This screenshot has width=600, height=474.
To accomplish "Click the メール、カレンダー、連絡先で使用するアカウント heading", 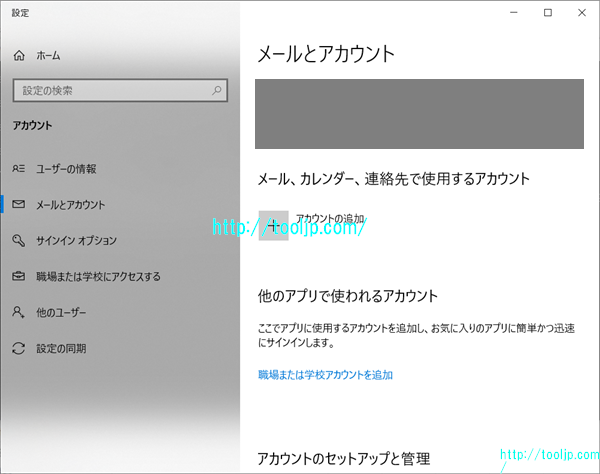I will pos(393,179).
